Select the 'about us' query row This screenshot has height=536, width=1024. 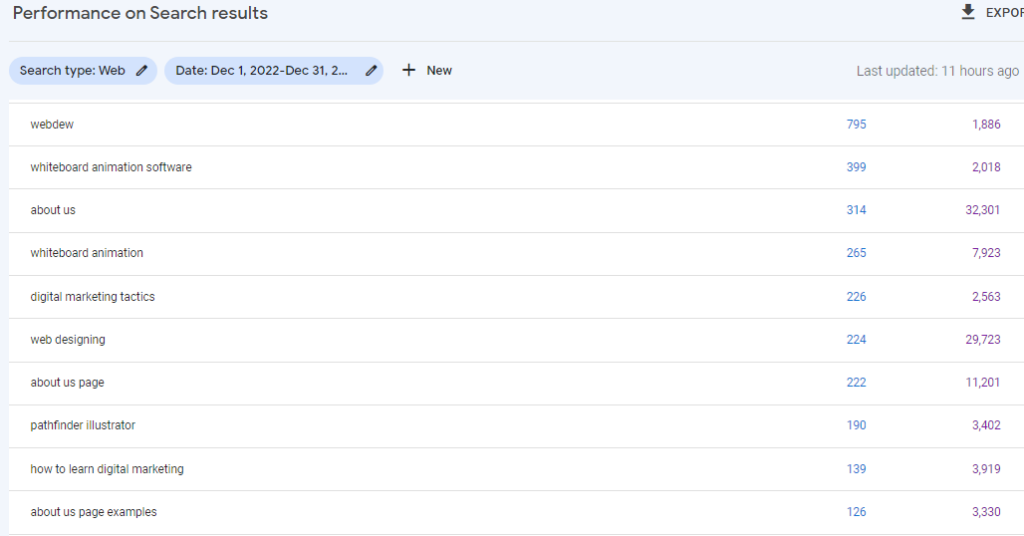tap(53, 211)
